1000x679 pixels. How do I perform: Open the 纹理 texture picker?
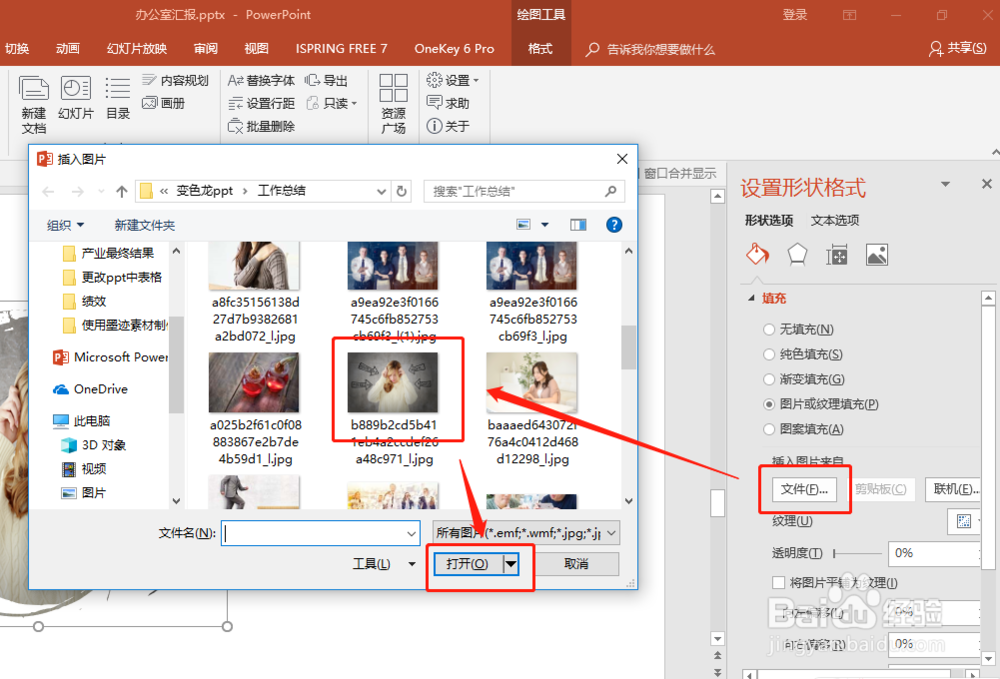point(964,521)
